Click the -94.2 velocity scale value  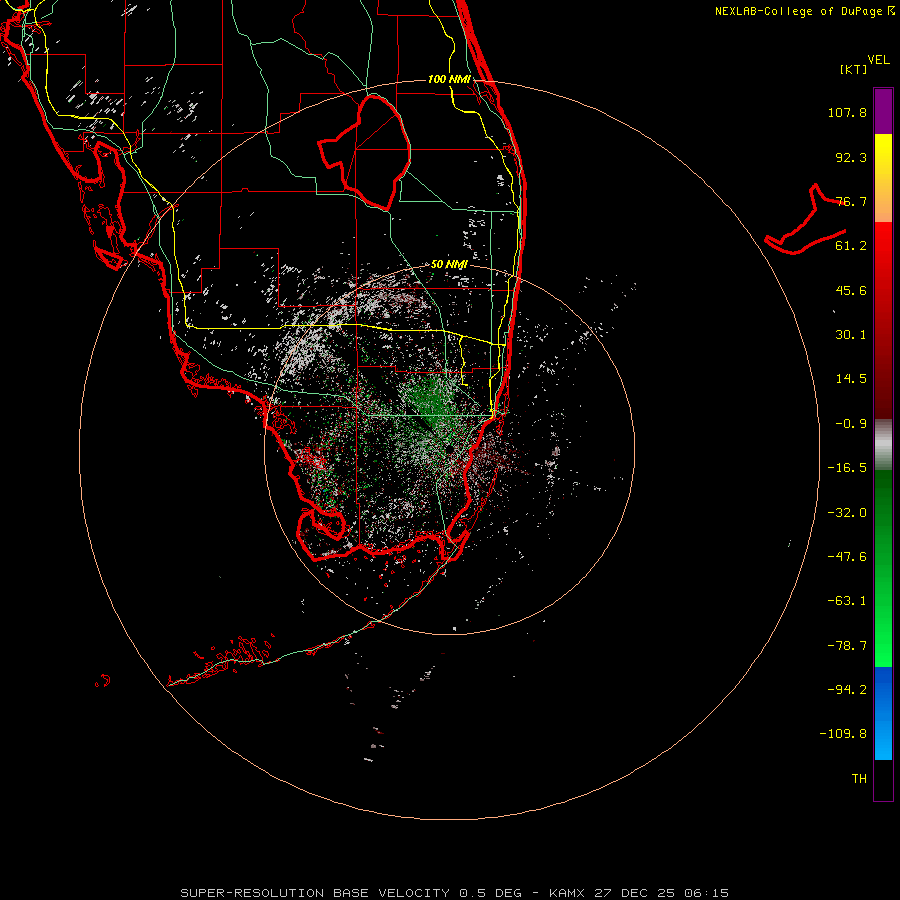tap(847, 690)
